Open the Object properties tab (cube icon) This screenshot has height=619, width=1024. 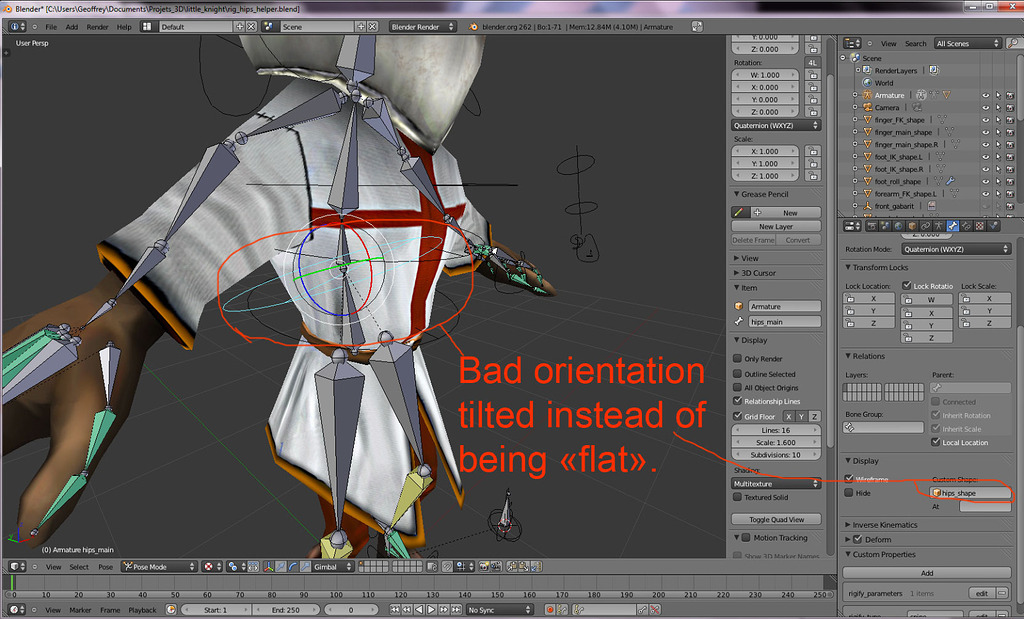(912, 226)
